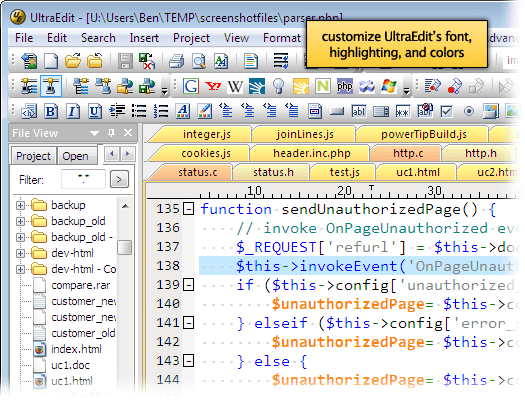Screen dimensions: 525x400
Task: Switch to the joinLines.js tab
Action: tap(305, 135)
